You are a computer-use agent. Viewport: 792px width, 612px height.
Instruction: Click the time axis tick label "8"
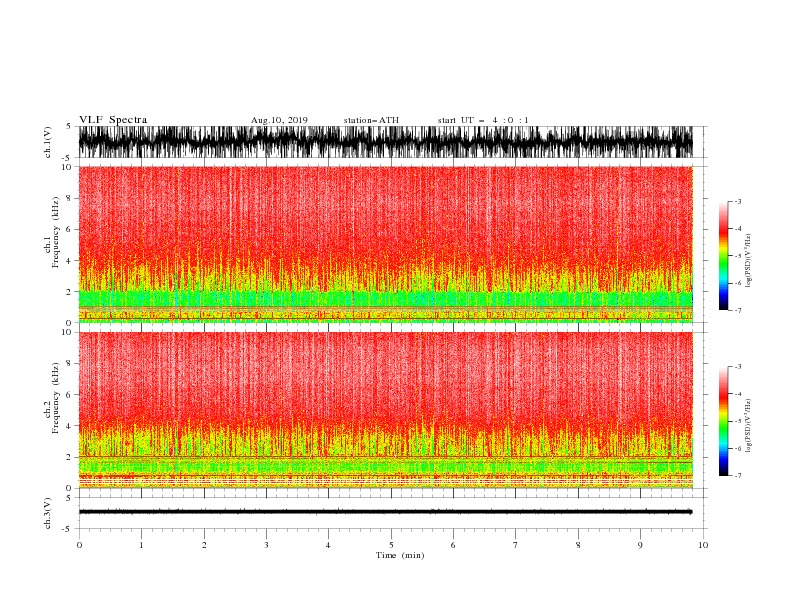pos(578,545)
